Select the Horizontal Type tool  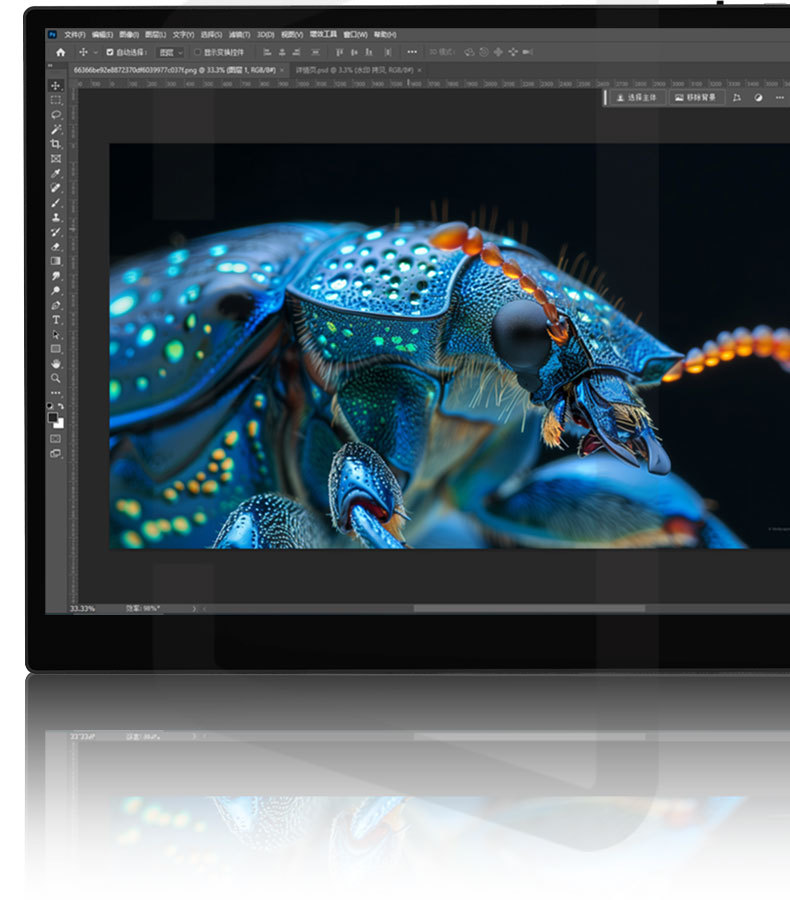(56, 319)
